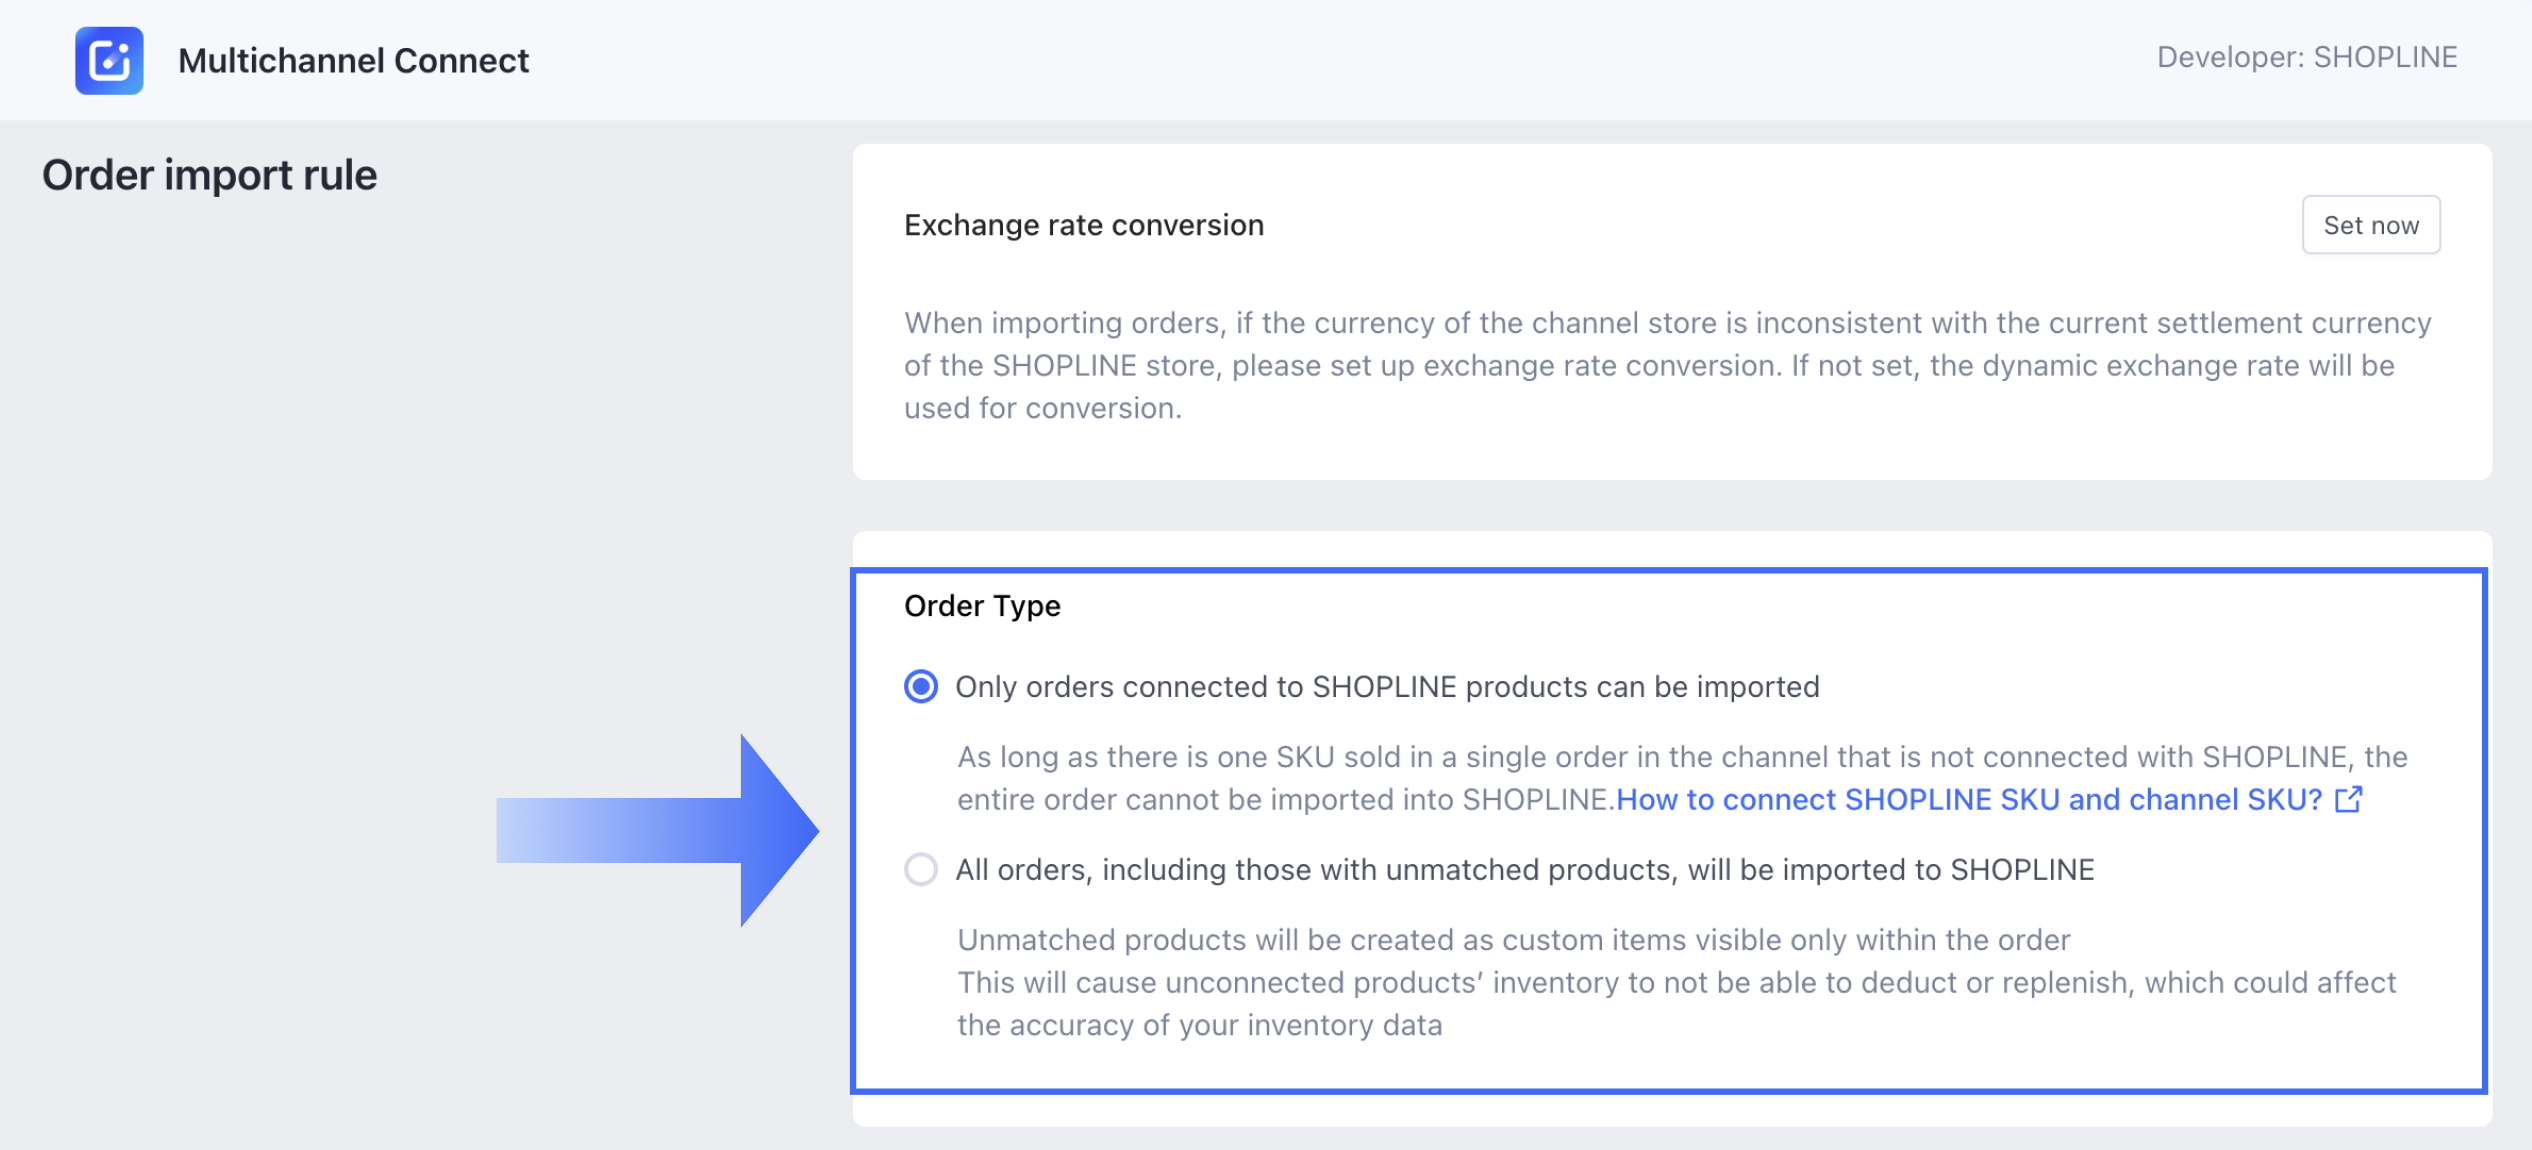Click the 'Only orders connected to SHOPLINE products' label
The height and width of the screenshot is (1150, 2532).
[x=1386, y=687]
